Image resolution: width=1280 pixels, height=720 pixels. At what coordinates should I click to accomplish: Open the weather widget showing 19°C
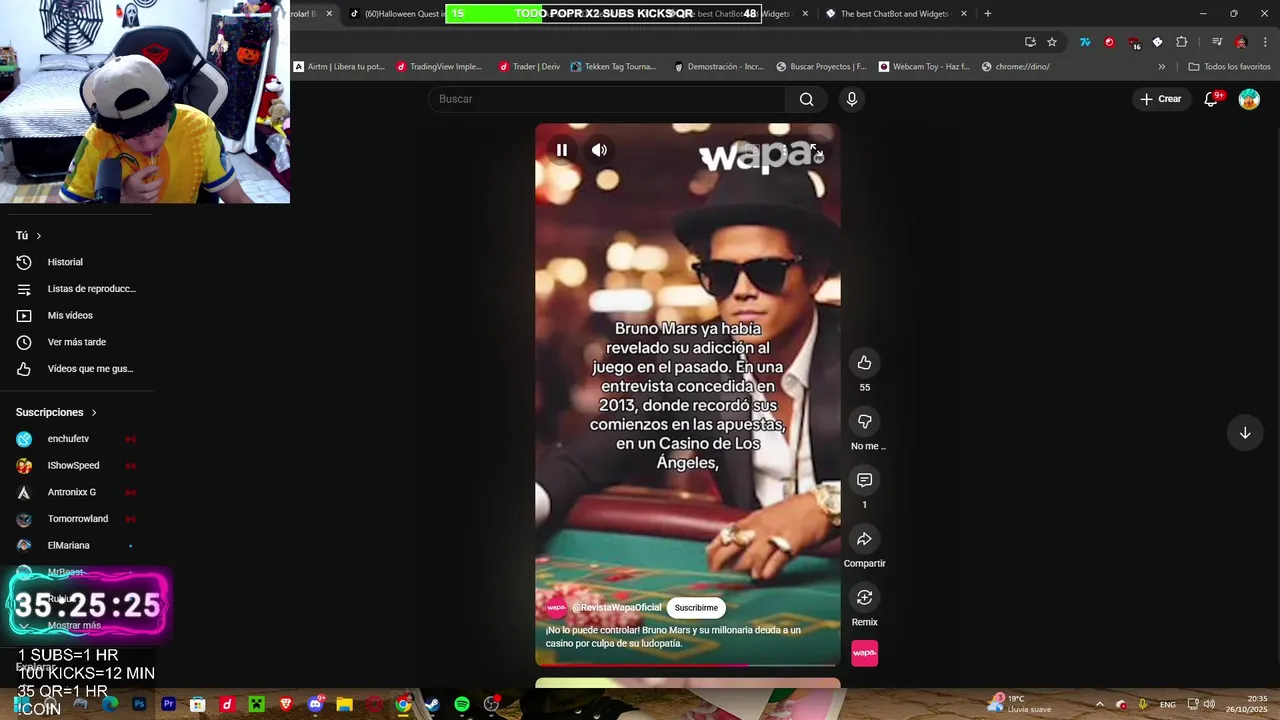[x=1019, y=704]
